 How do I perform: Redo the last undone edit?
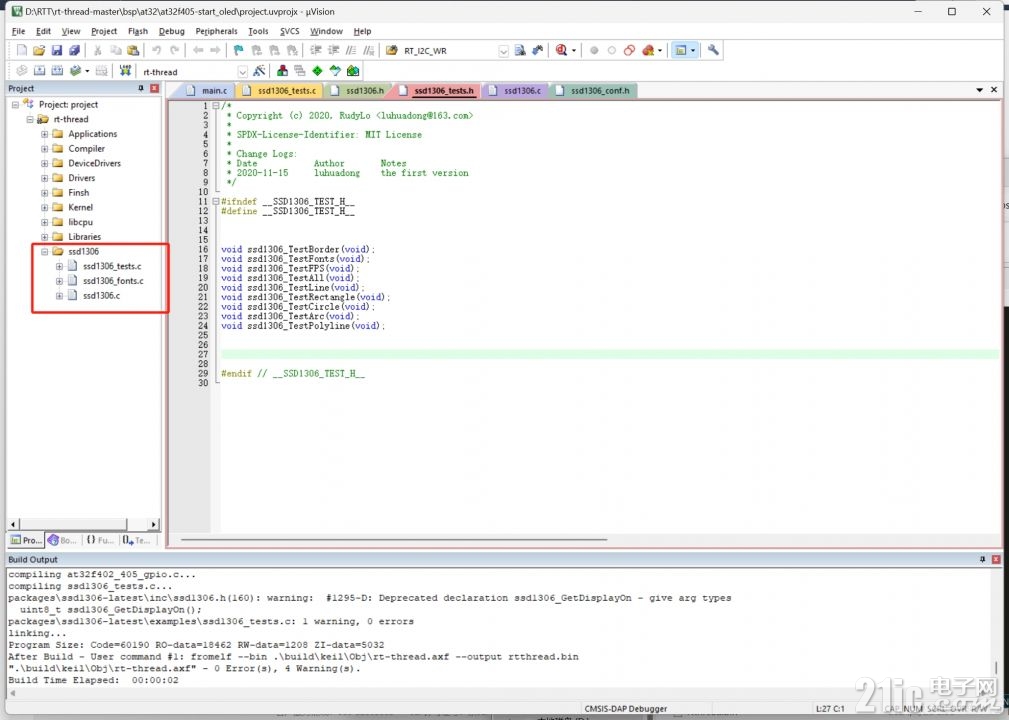coord(174,50)
